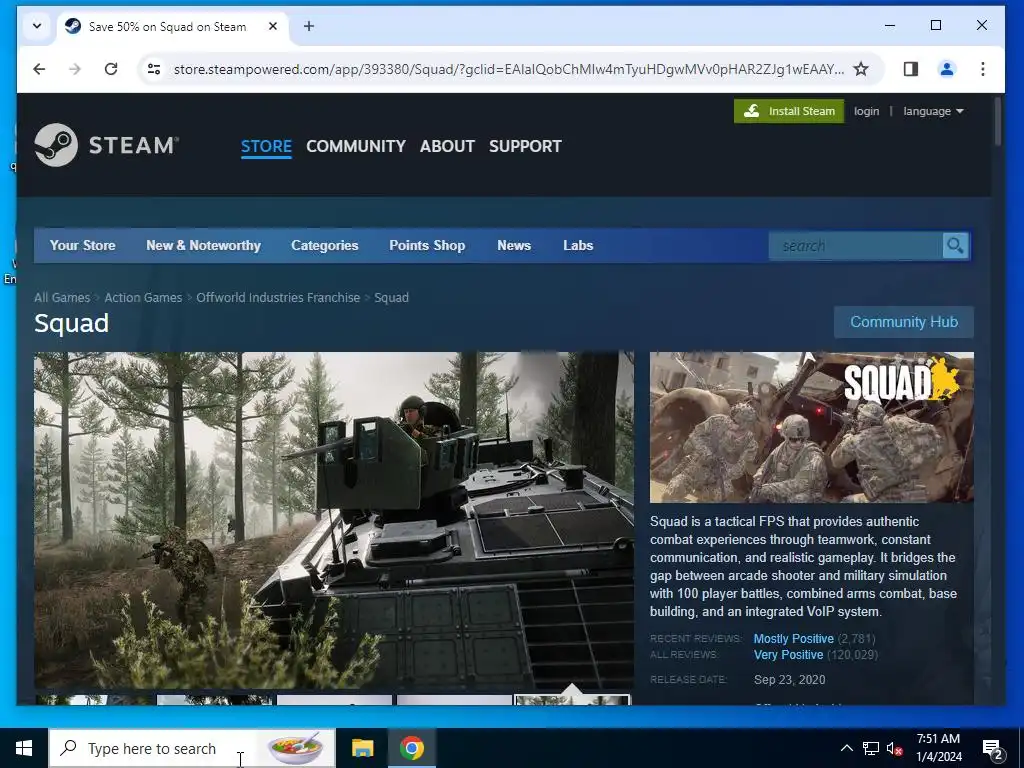
Task: Open the Chrome profile avatar
Action: coord(947,69)
